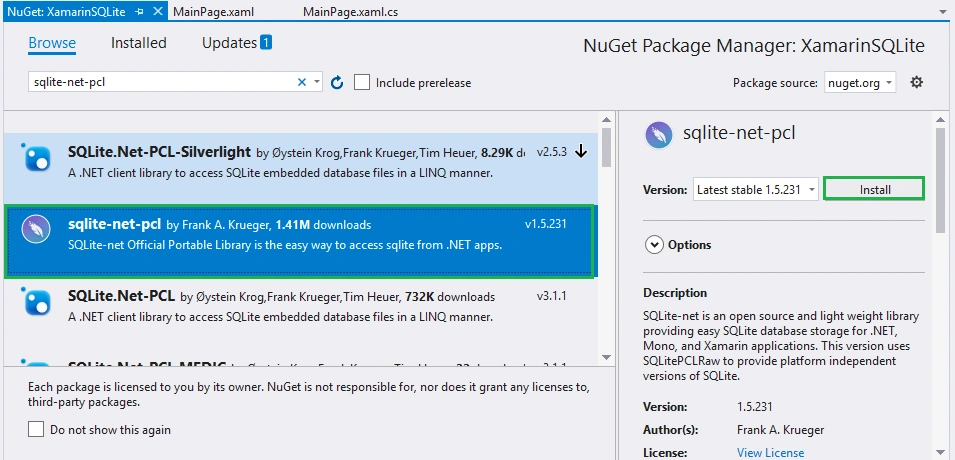The image size is (955, 460).
Task: Click the author name Frank A. Krueger in details
Action: (x=781, y=430)
